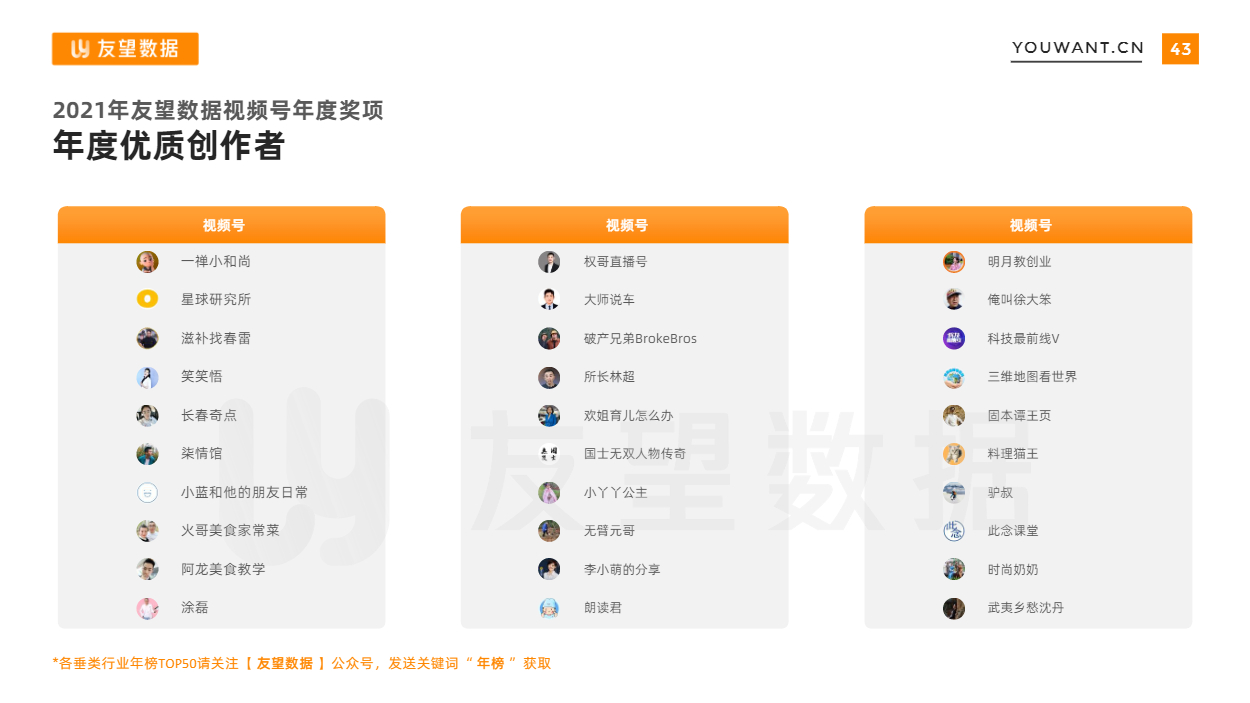
Task: Open the avatar beside 驴叔
Action: coord(954,492)
